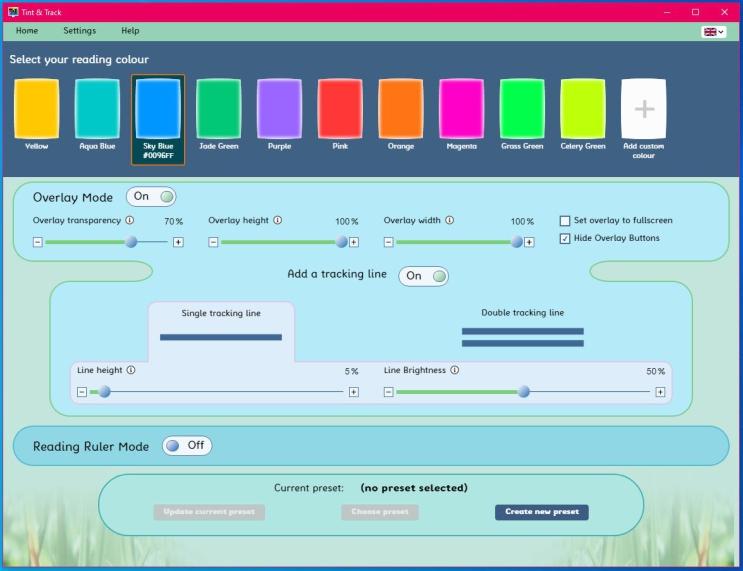The height and width of the screenshot is (571, 743).
Task: Click the Overlay width info icon
Action: (450, 220)
